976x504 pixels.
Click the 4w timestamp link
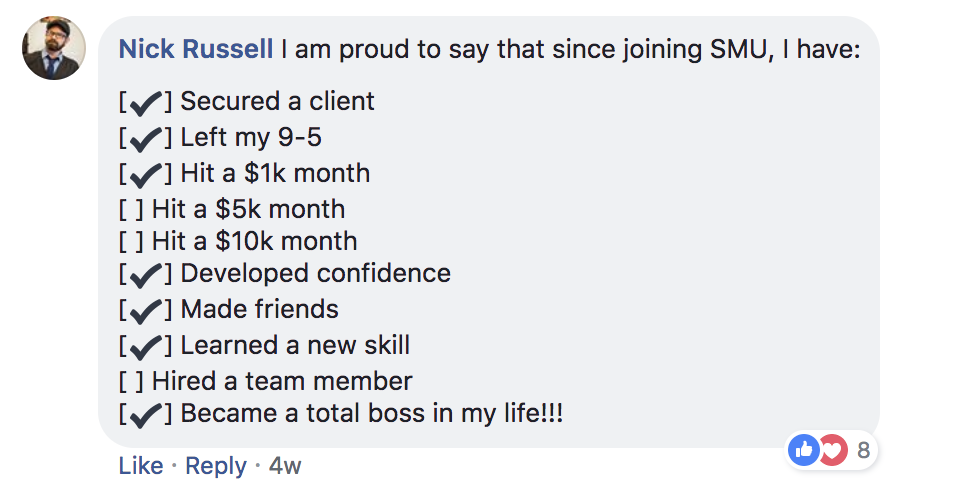tap(285, 466)
